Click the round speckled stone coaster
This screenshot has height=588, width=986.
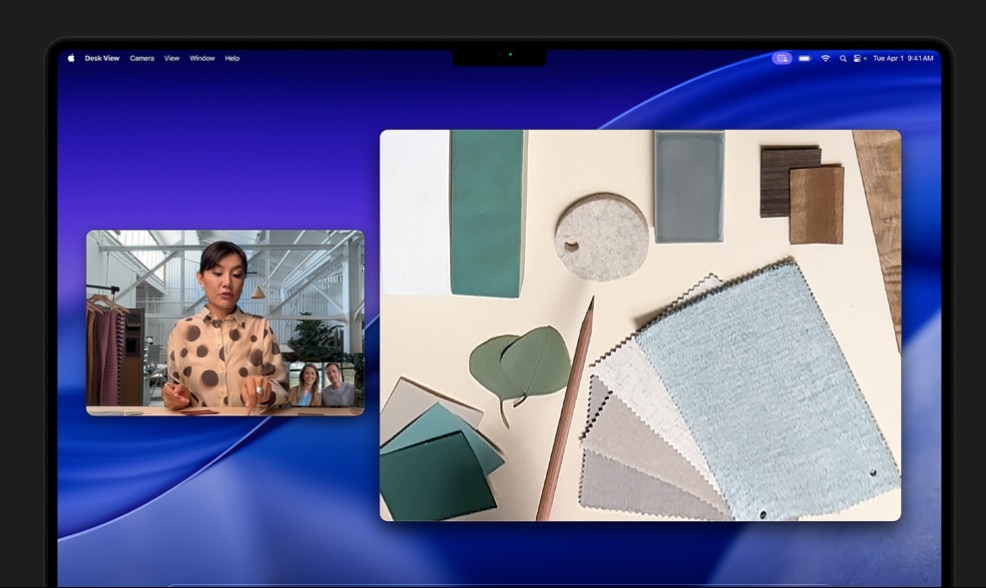coord(601,237)
